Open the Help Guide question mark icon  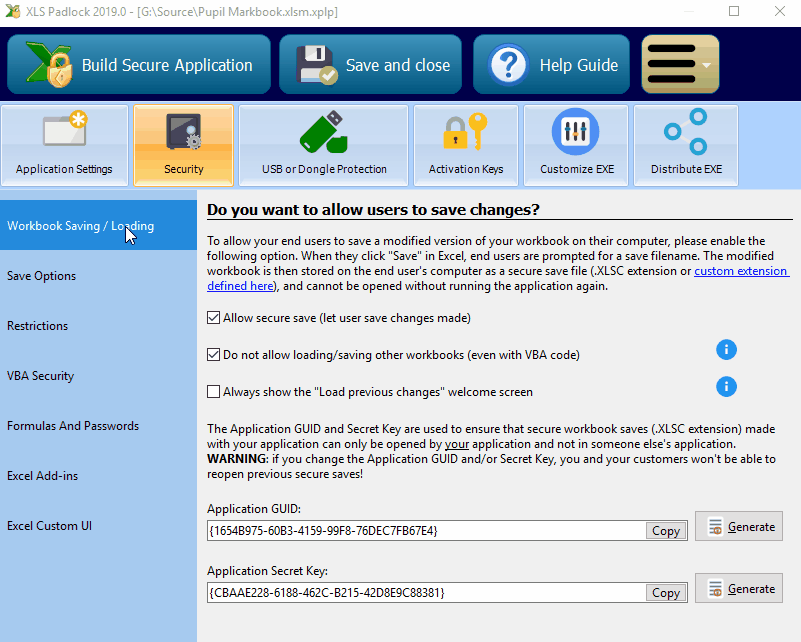point(509,65)
